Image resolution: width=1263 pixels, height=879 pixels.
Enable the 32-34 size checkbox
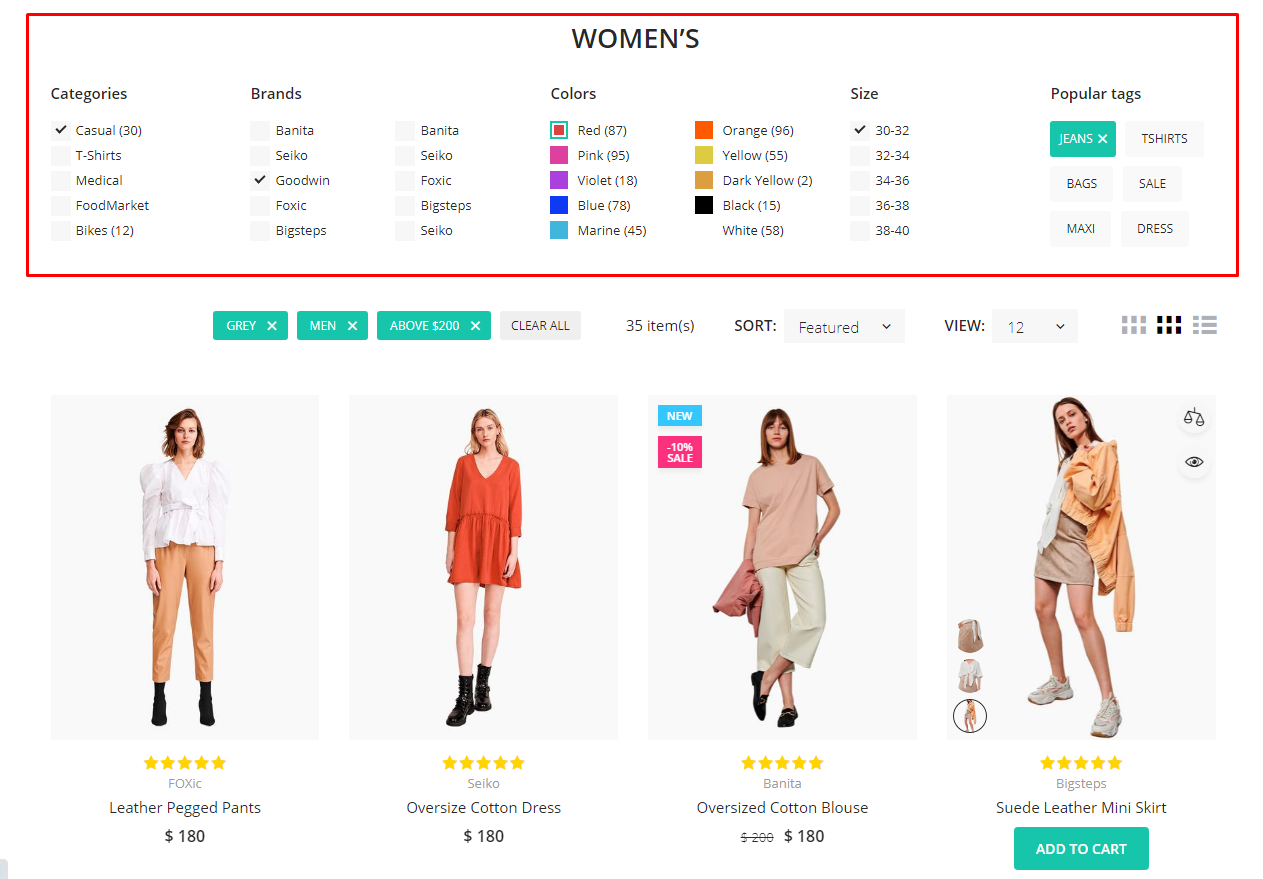click(x=860, y=155)
